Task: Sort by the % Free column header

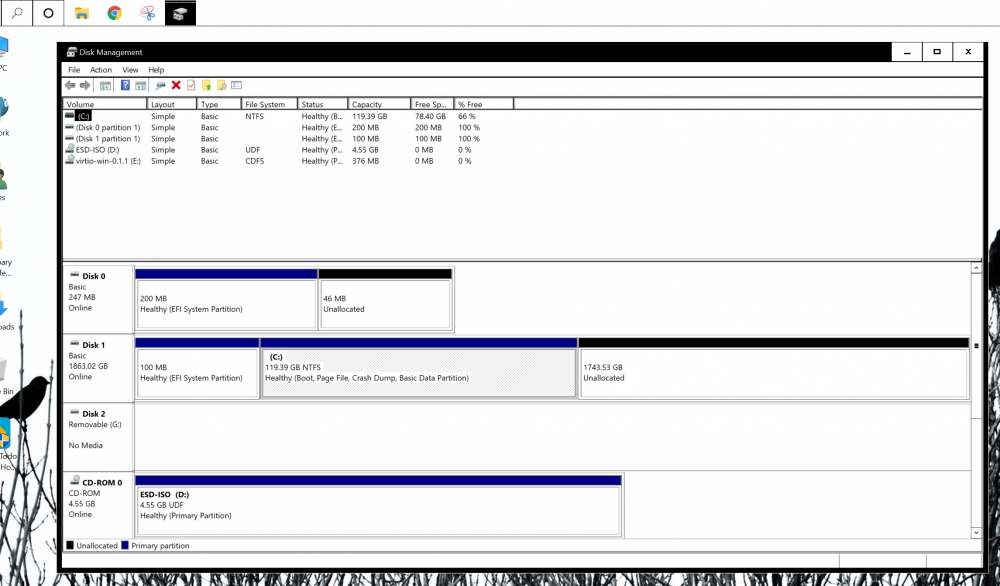Action: point(484,104)
